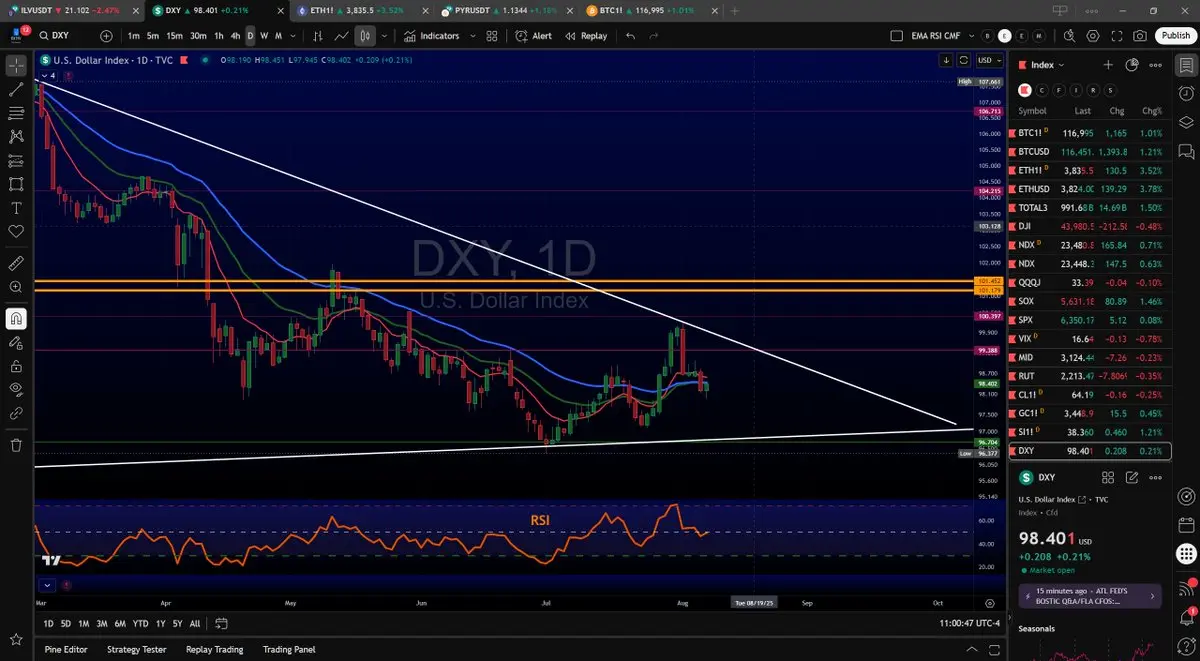
Task: Switch to 15m timeframe
Action: click(174, 35)
